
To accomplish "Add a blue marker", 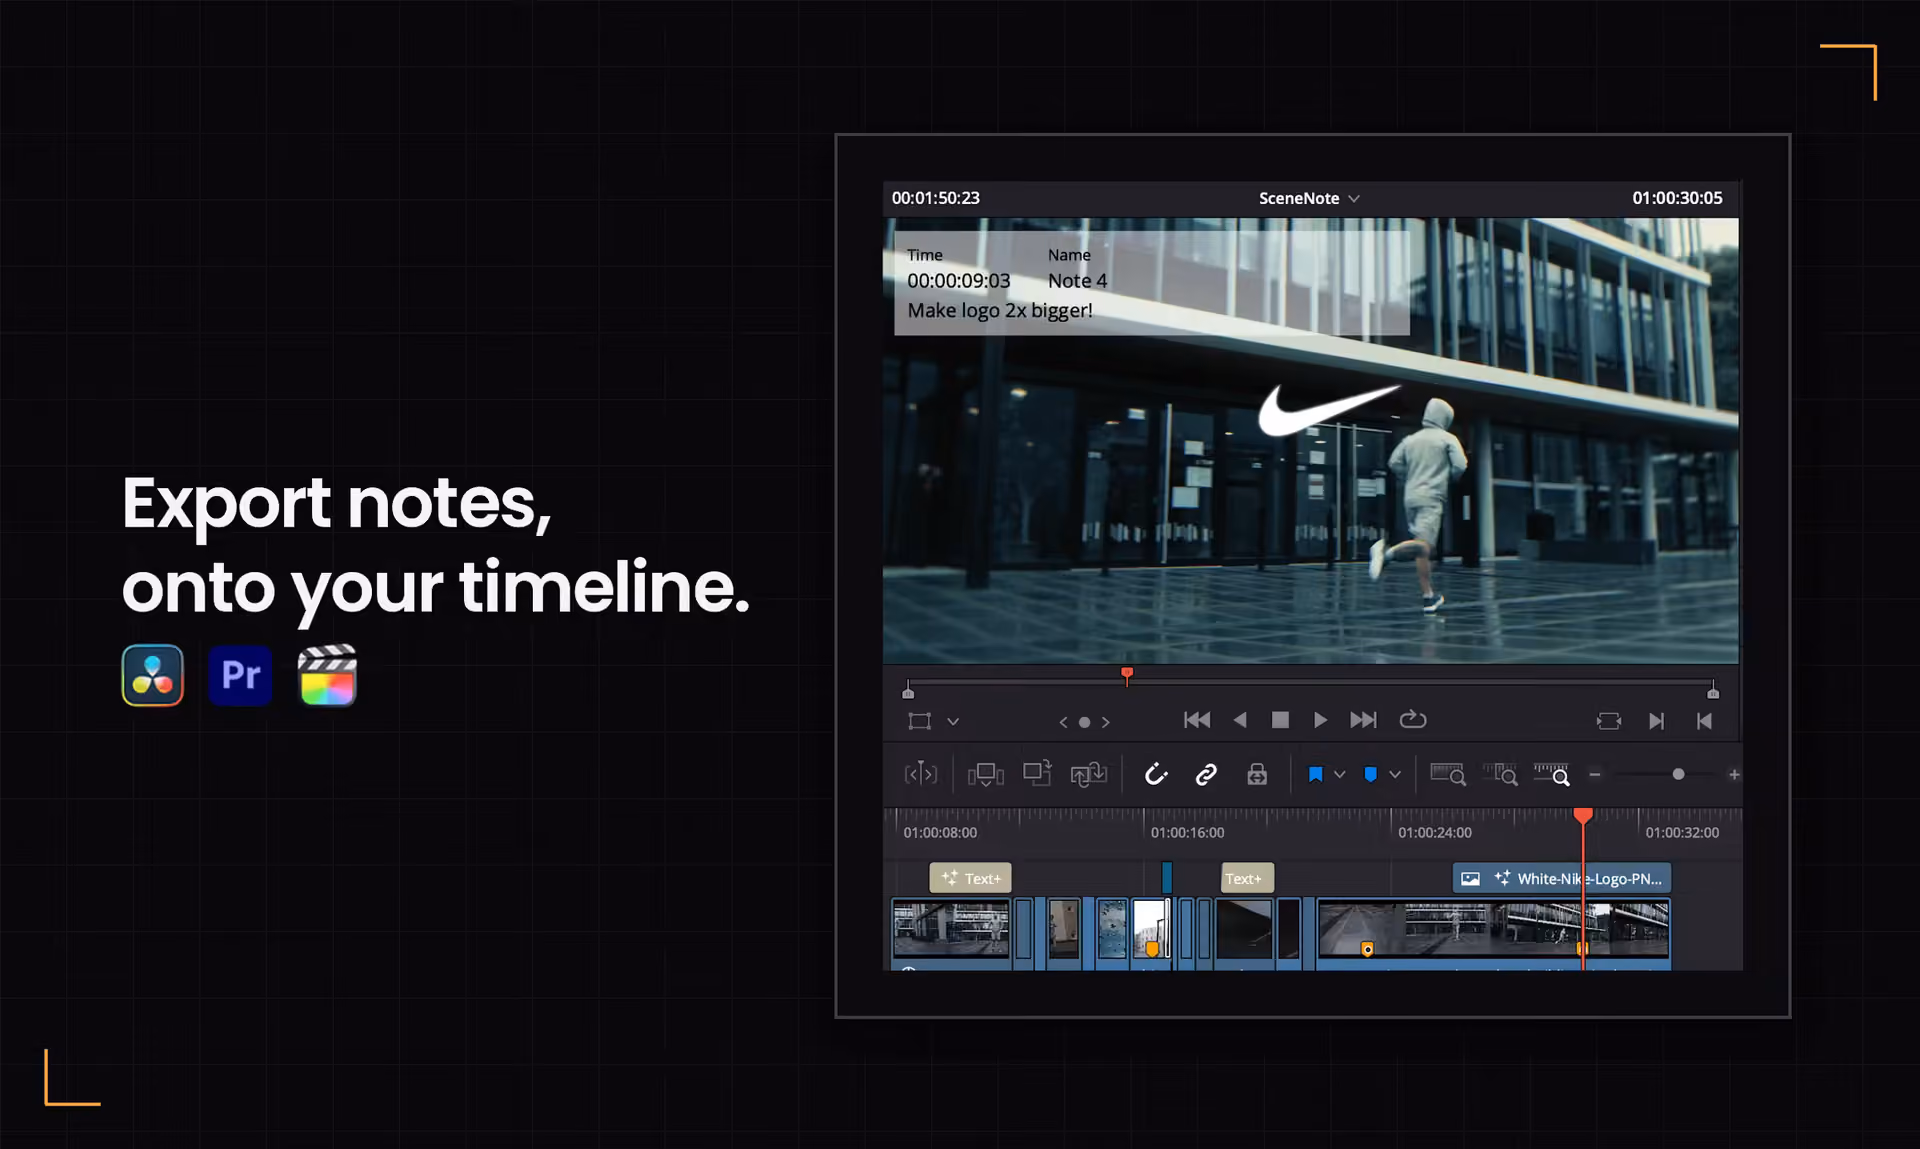I will tap(1371, 774).
